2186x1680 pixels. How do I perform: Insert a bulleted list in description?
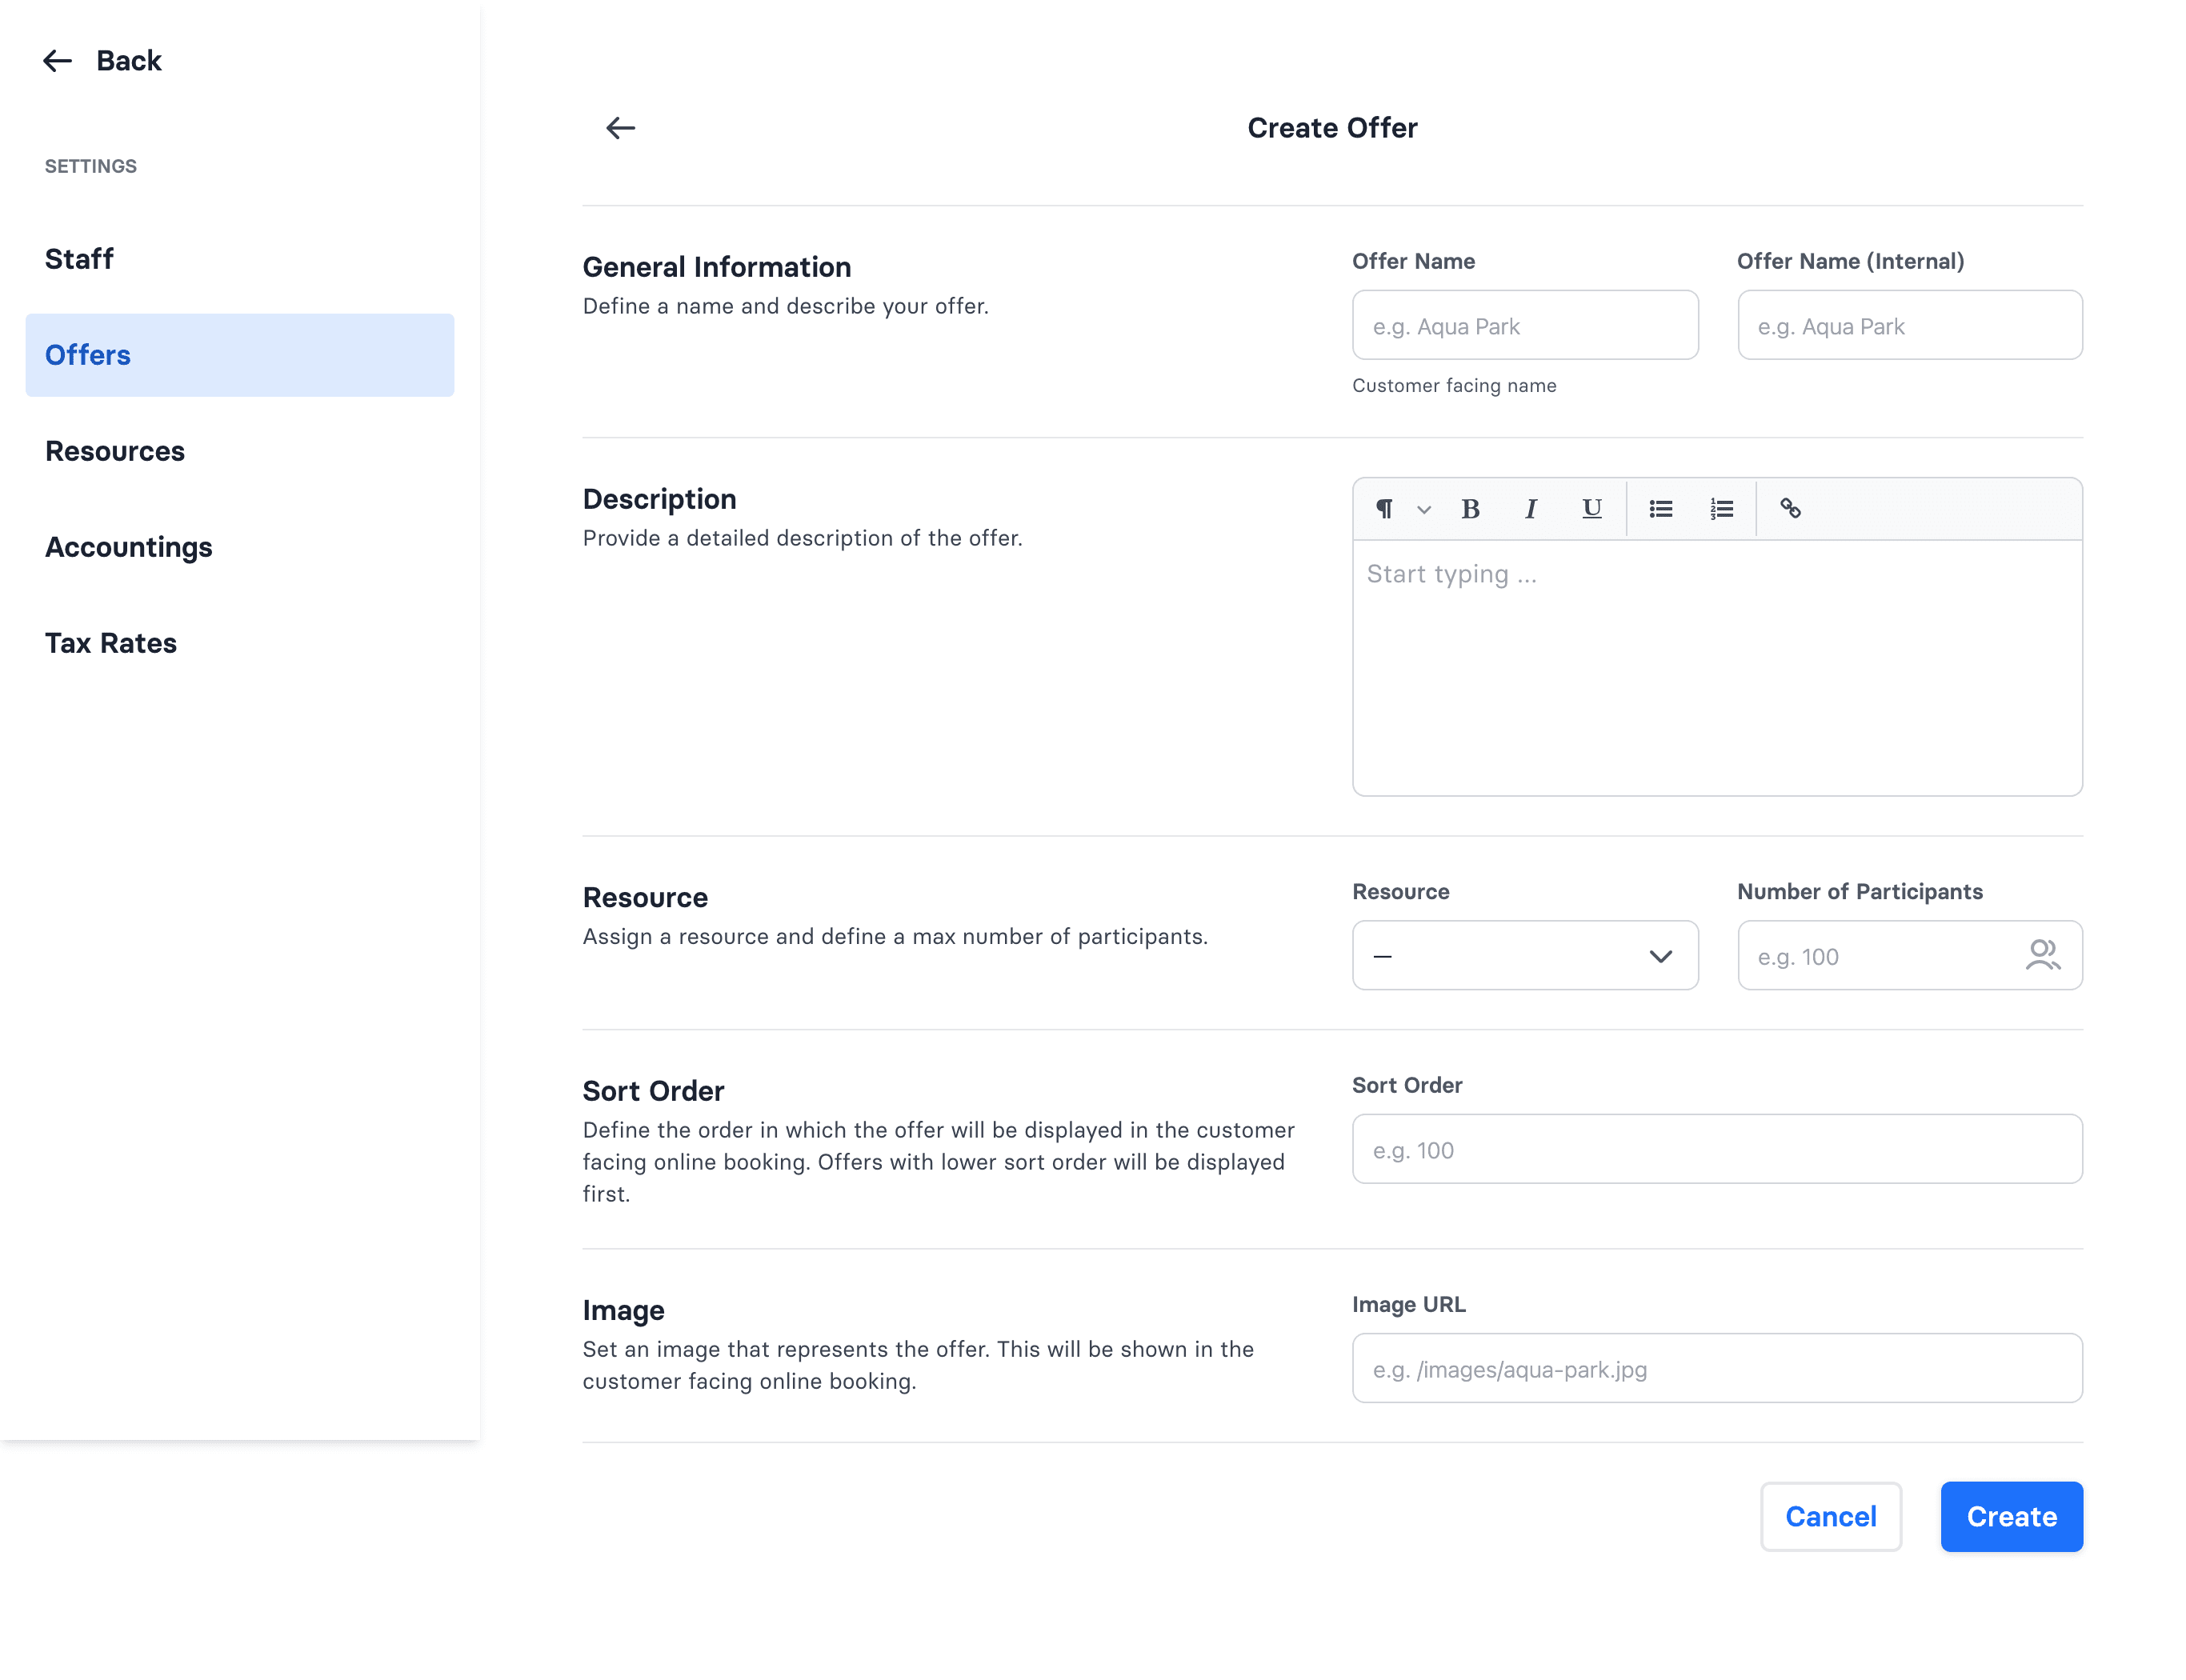coord(1660,509)
